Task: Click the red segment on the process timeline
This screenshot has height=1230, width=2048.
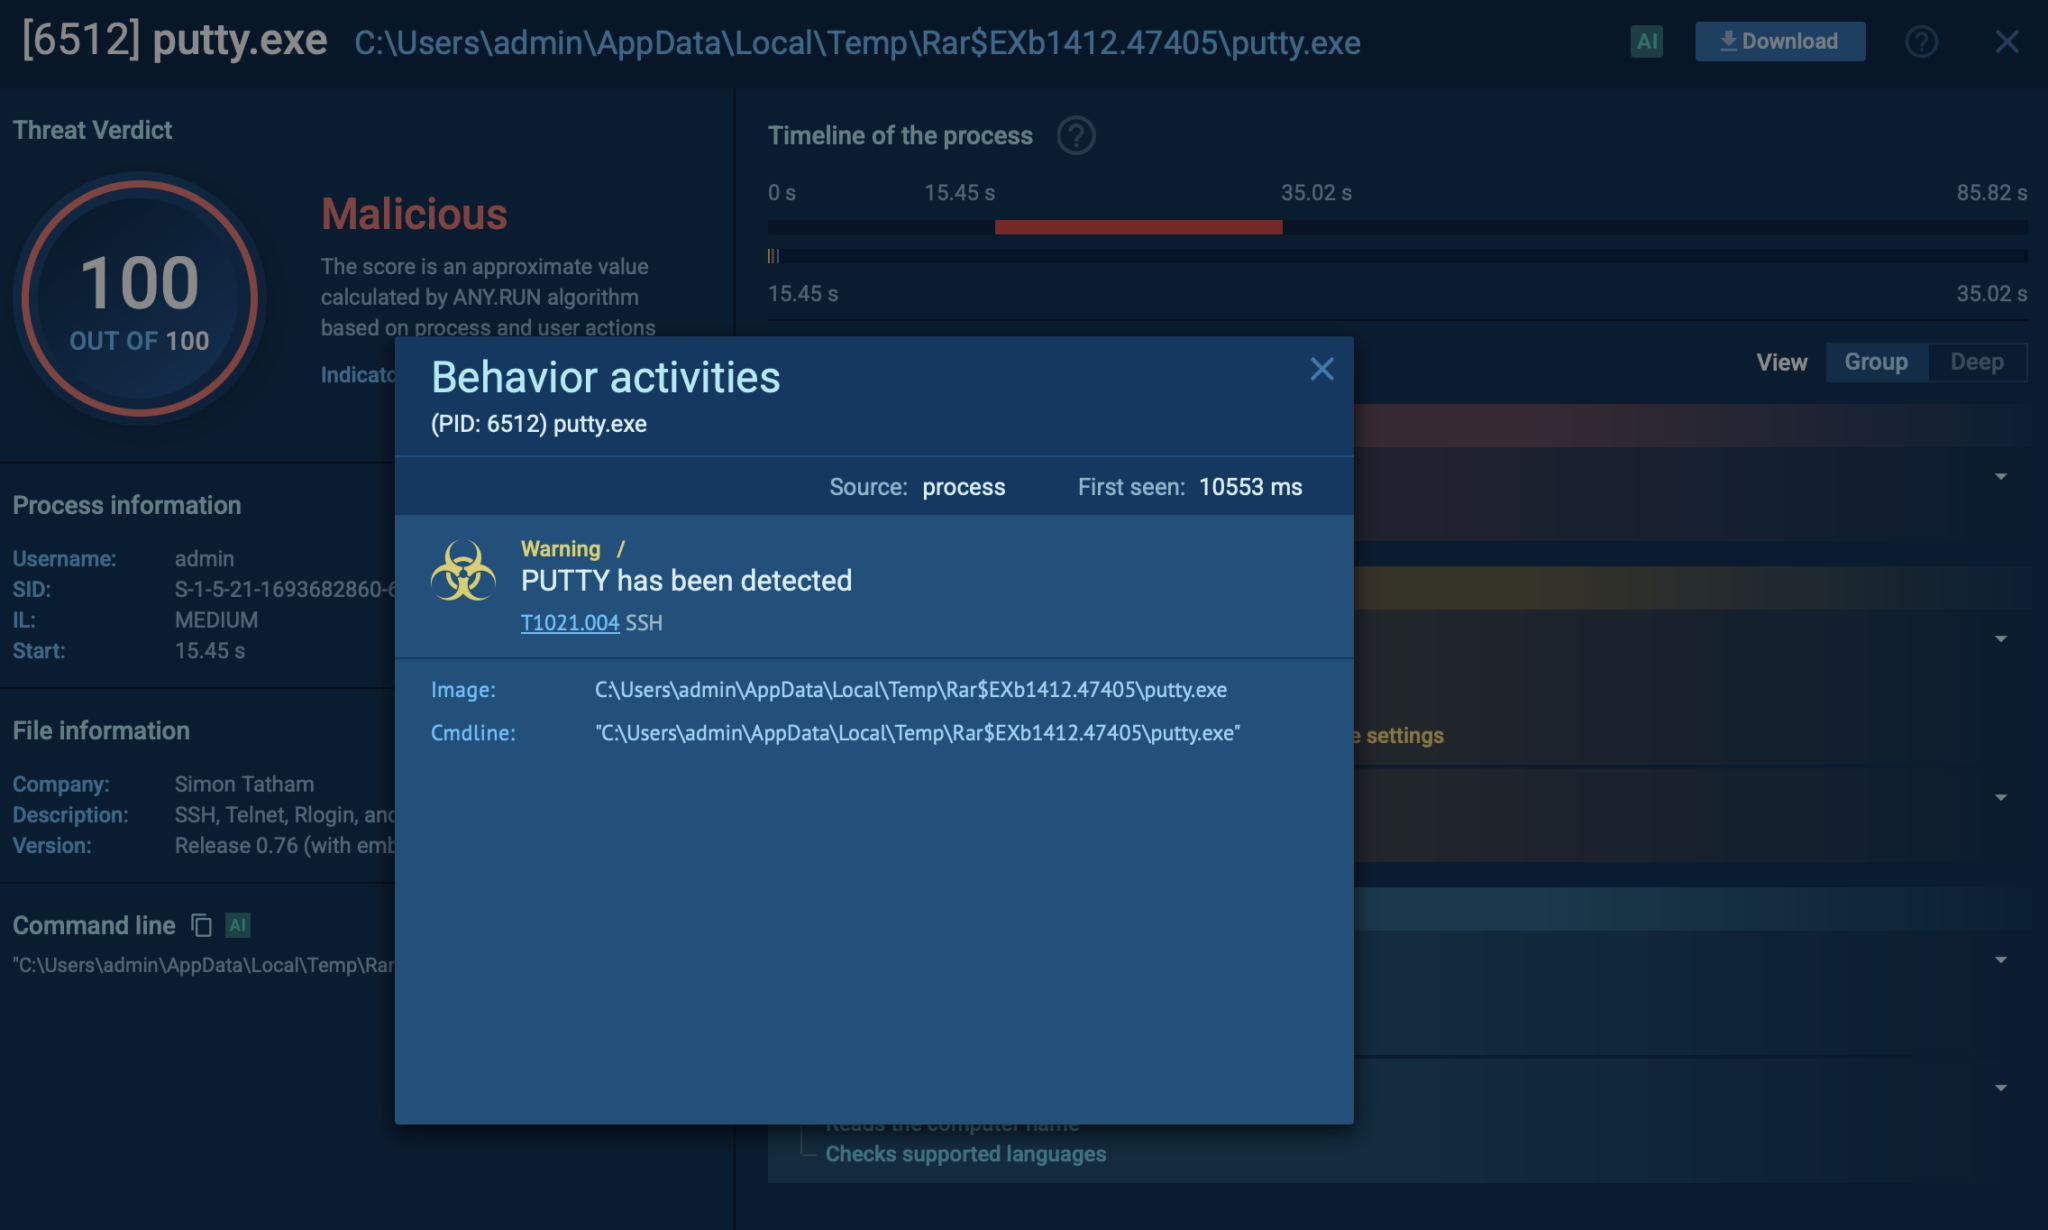Action: coord(1138,227)
